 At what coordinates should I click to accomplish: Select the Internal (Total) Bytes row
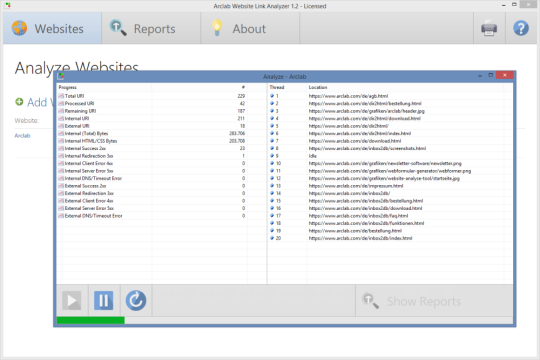152,133
